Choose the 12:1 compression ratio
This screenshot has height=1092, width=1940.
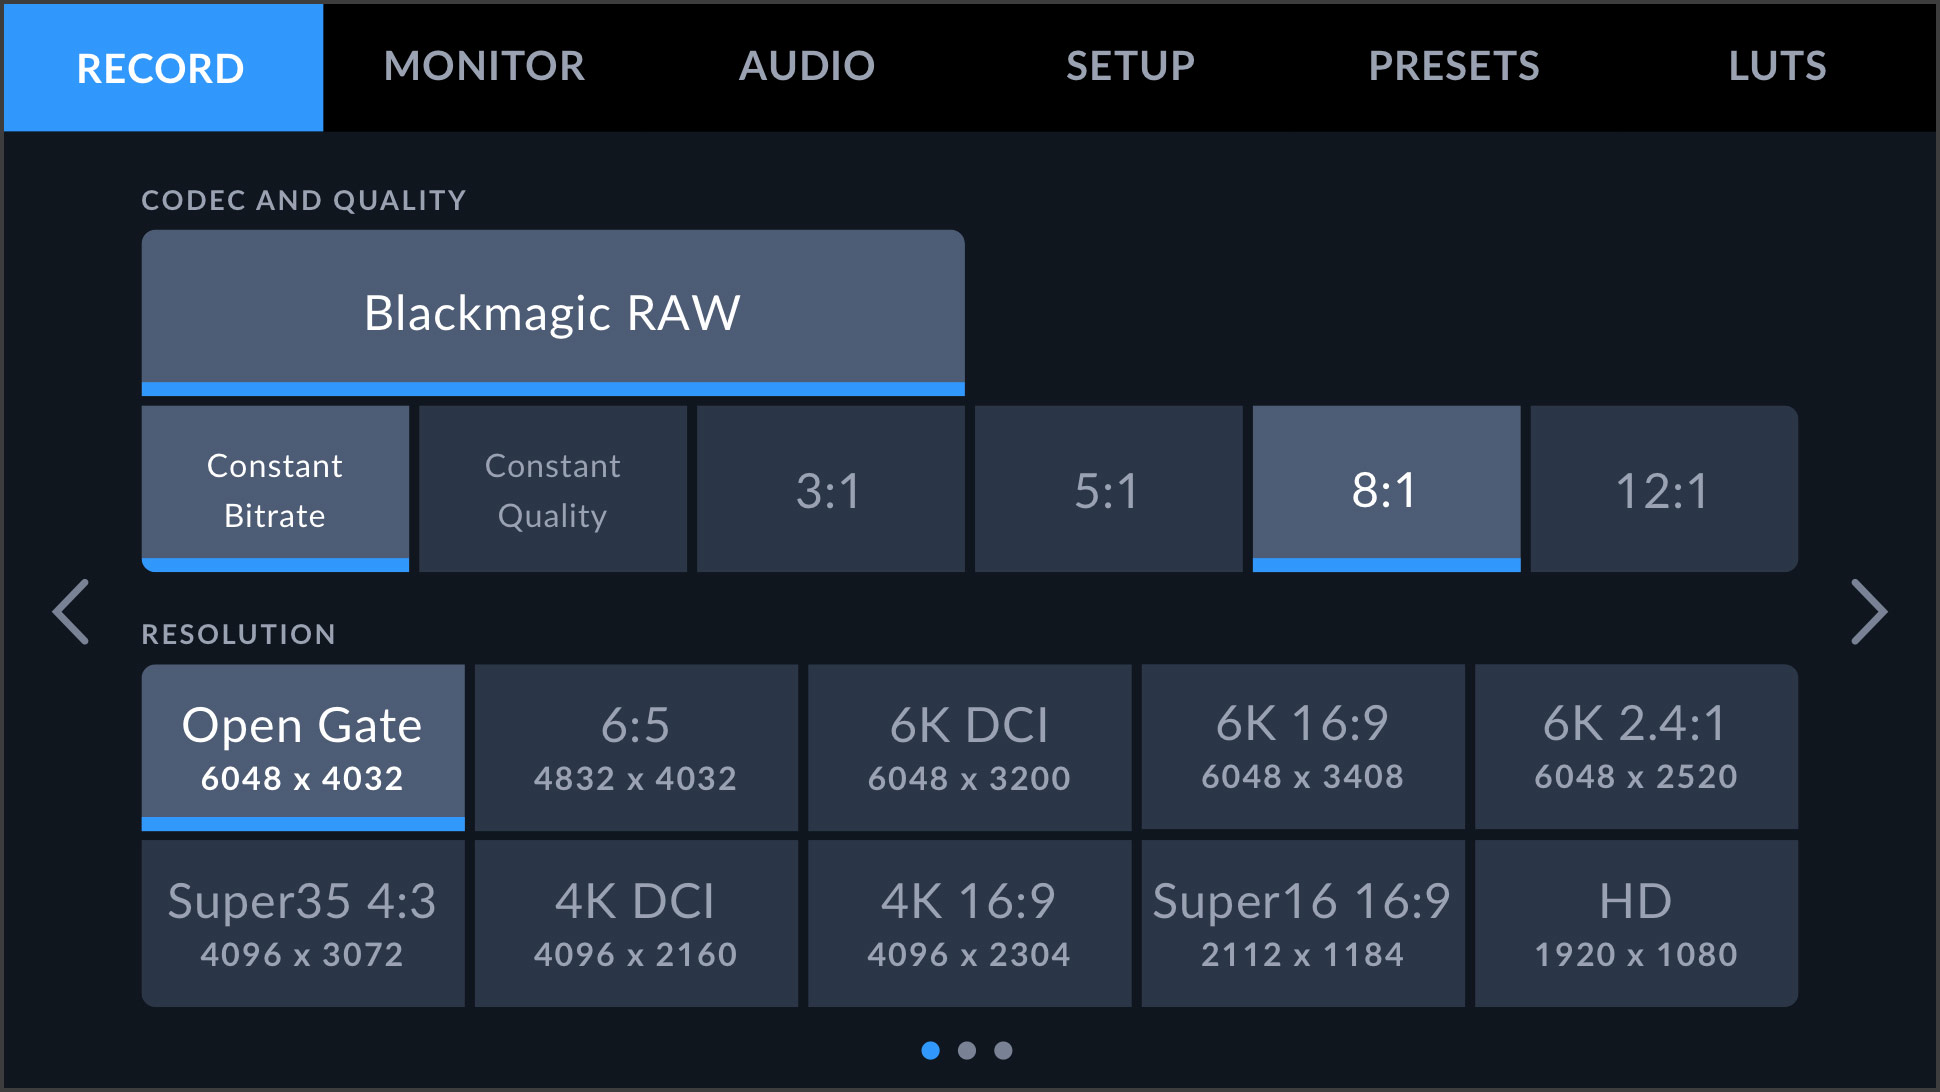coord(1662,490)
